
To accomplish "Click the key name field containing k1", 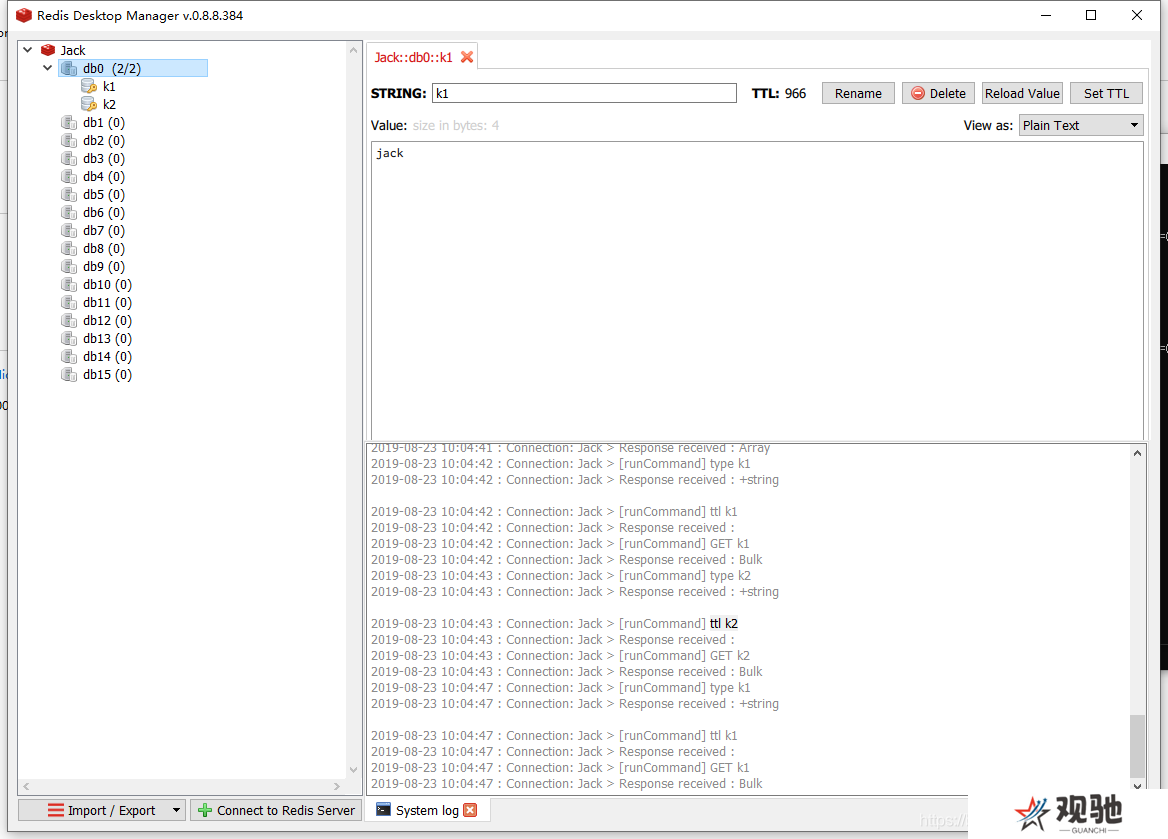I will coord(584,93).
